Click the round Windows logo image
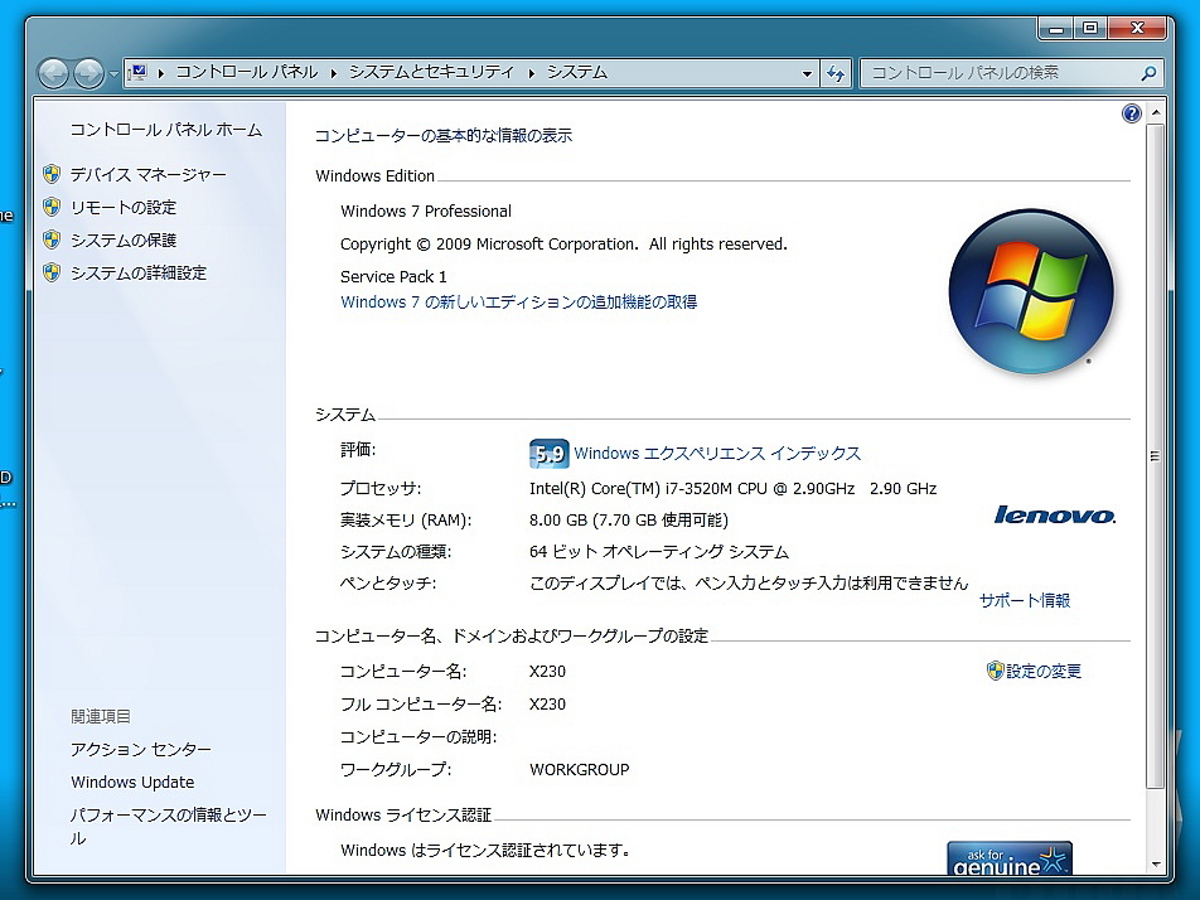This screenshot has width=1200, height=900. (1031, 292)
